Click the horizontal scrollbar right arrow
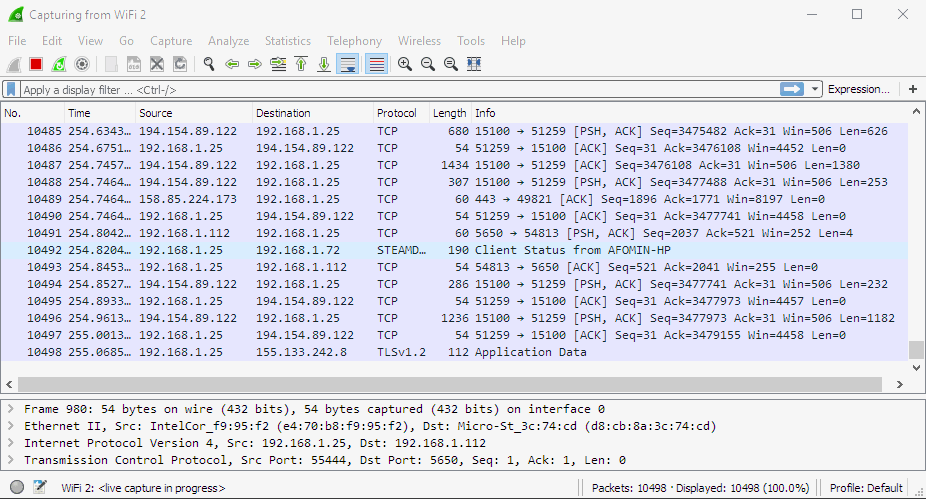The width and height of the screenshot is (926, 499). 899,384
